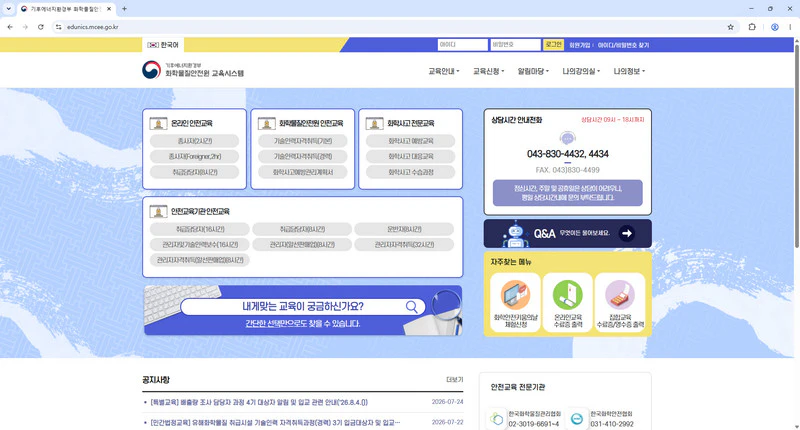800x430 pixels.
Task: Select 기술인력자격취득(기본) course
Action: pyautogui.click(x=303, y=141)
